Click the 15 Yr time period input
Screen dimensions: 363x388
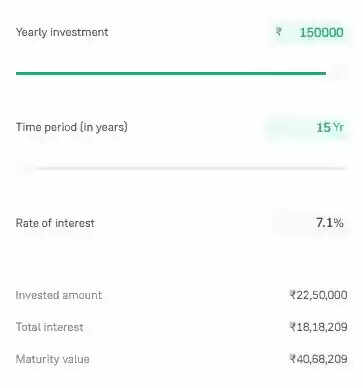pyautogui.click(x=307, y=127)
